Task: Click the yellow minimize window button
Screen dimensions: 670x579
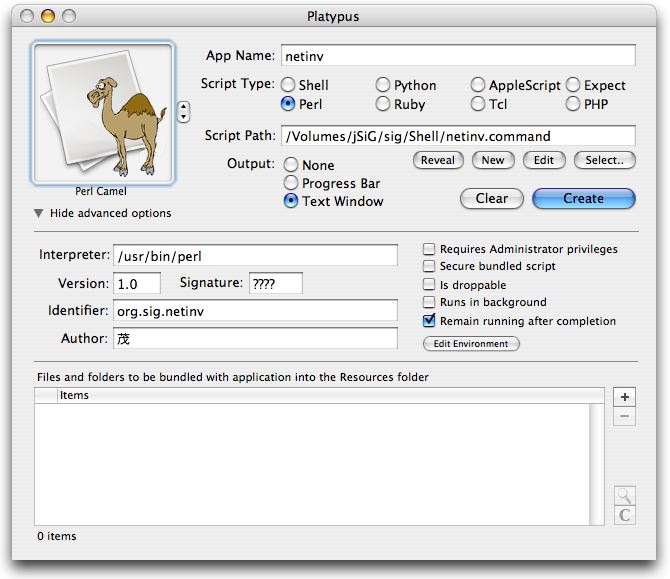Action: 48,16
